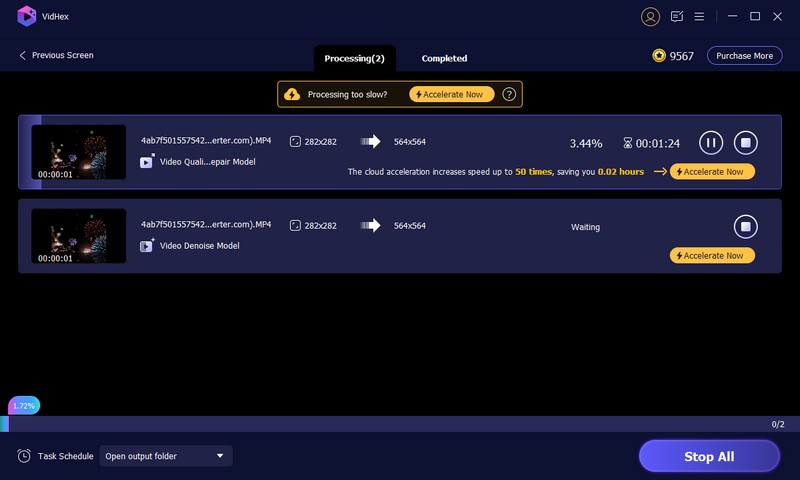The width and height of the screenshot is (800, 480).
Task: Click the Task Schedule alarm clock icon
Action: [24, 456]
